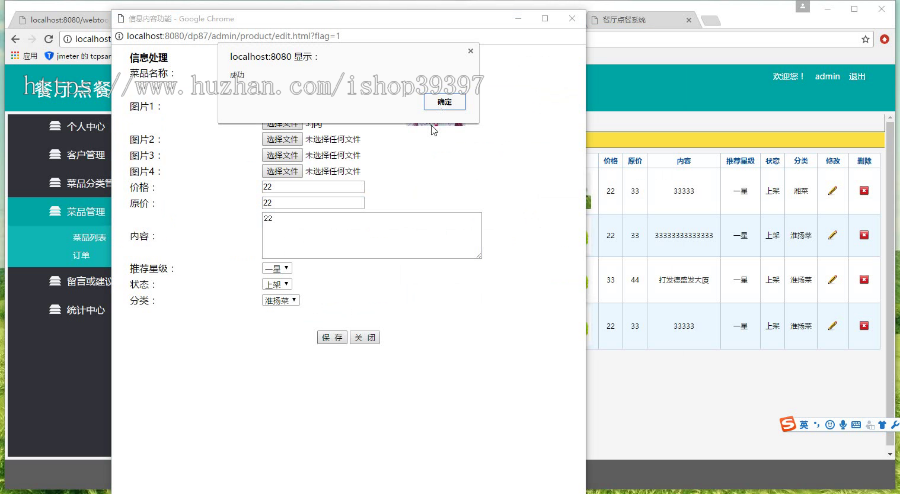Dismiss the localhost:8080 alert with its X
The height and width of the screenshot is (494, 900).
click(471, 51)
